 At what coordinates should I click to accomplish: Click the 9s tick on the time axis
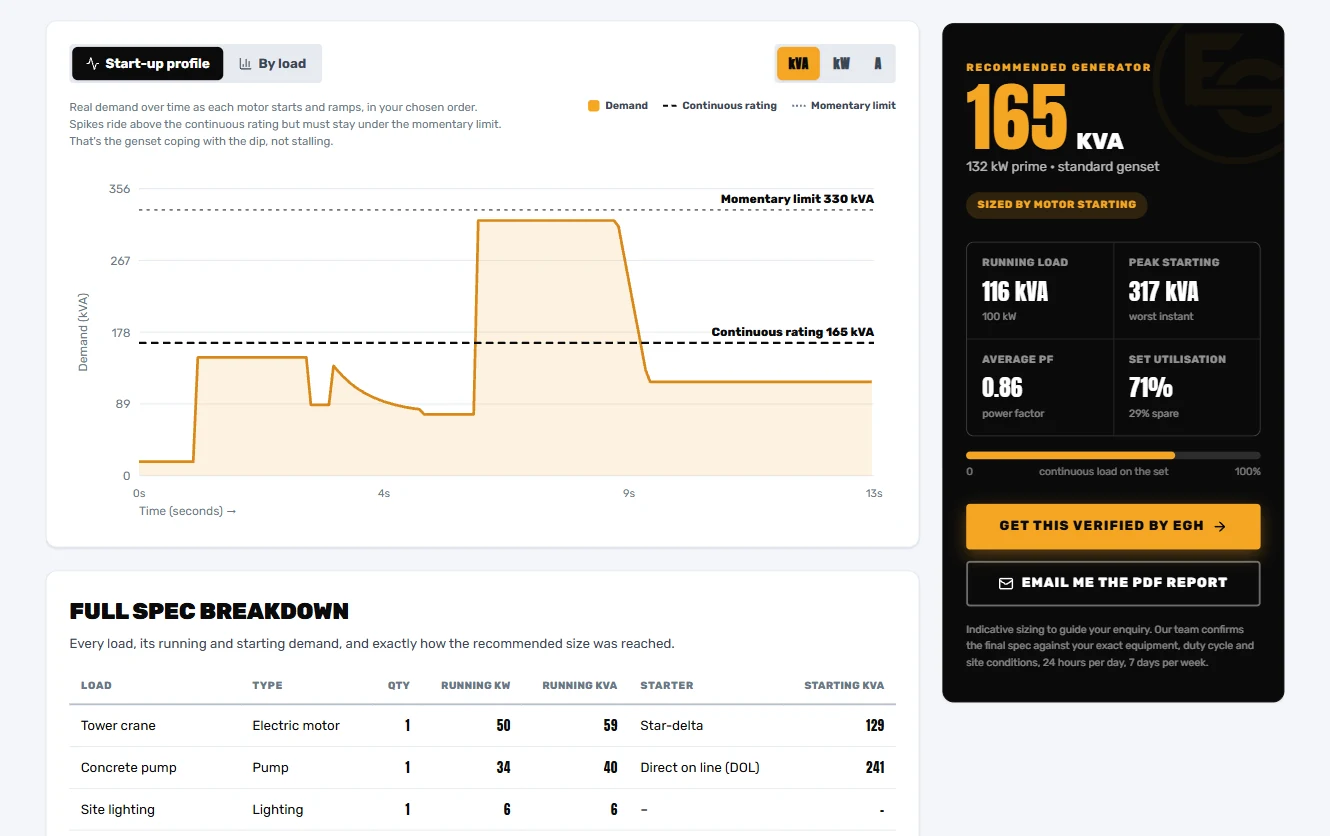628,493
